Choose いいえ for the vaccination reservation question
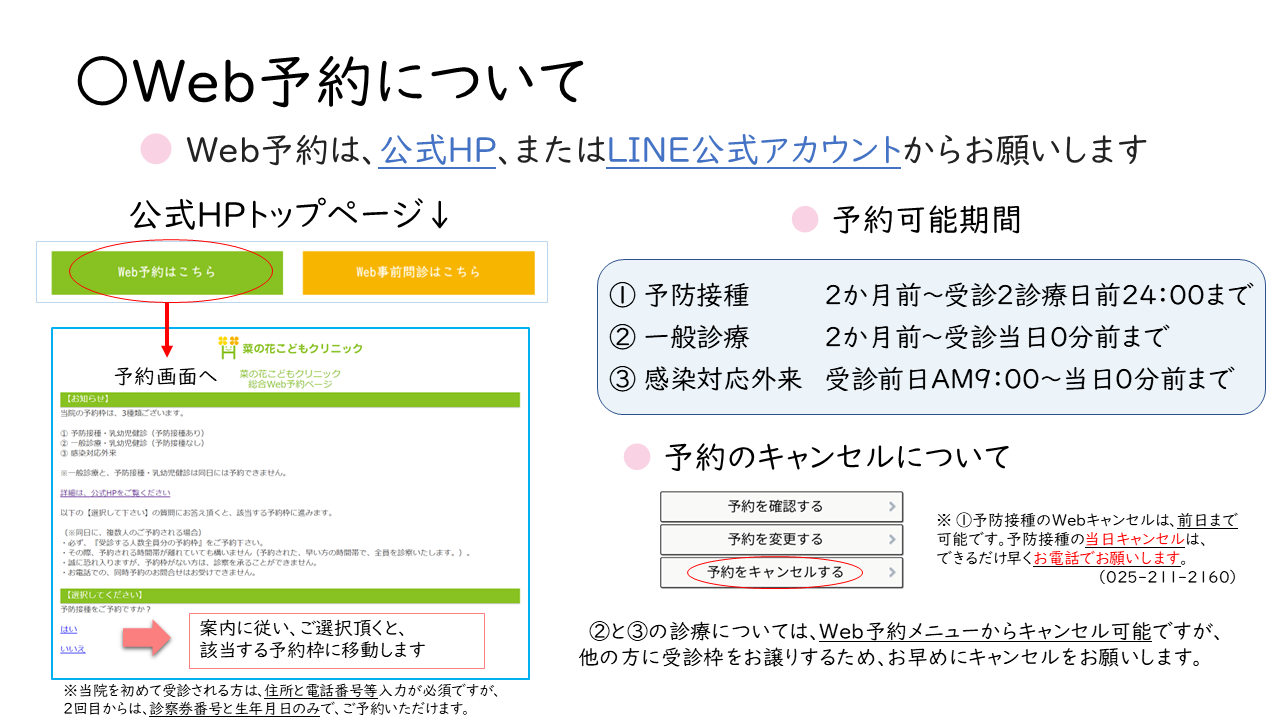Screen dimensions: 1280x720 [73, 649]
